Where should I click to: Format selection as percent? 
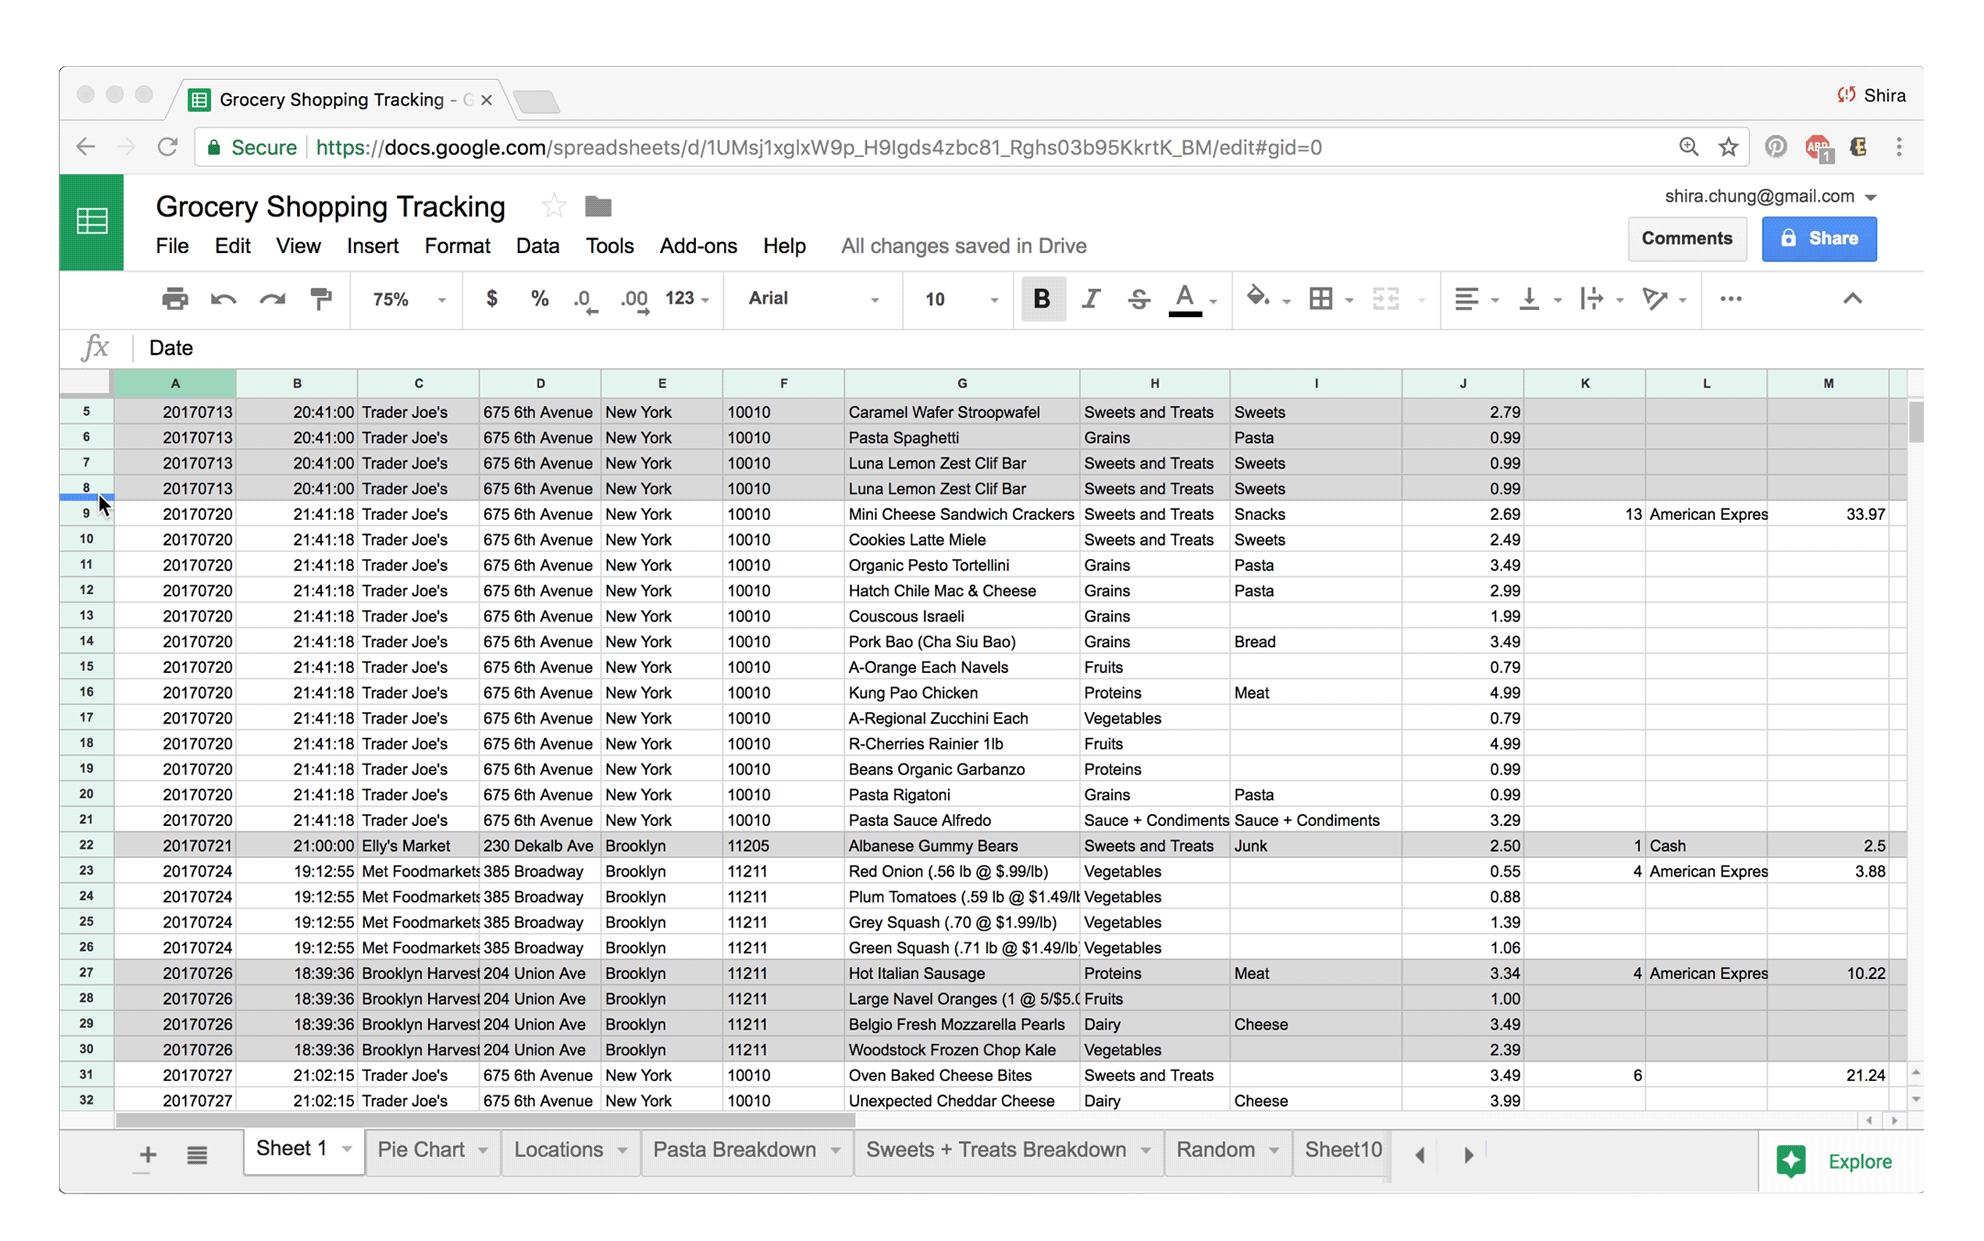coord(539,299)
